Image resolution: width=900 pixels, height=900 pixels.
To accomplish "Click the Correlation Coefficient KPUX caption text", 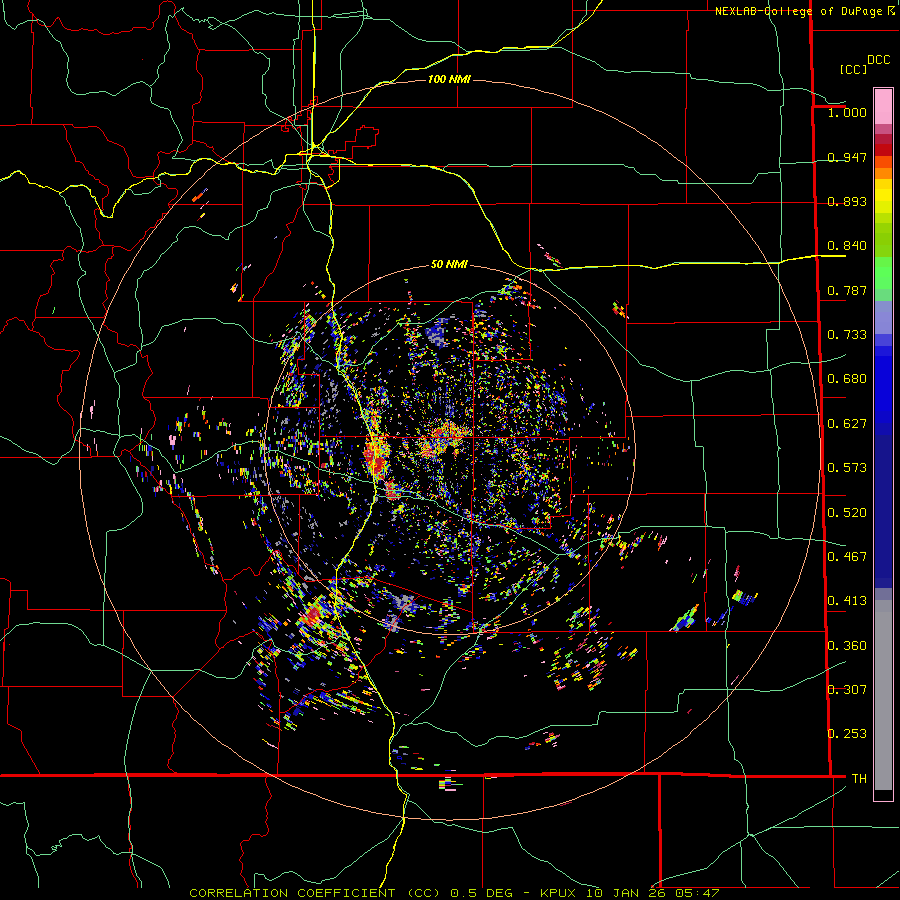I will pyautogui.click(x=454, y=893).
